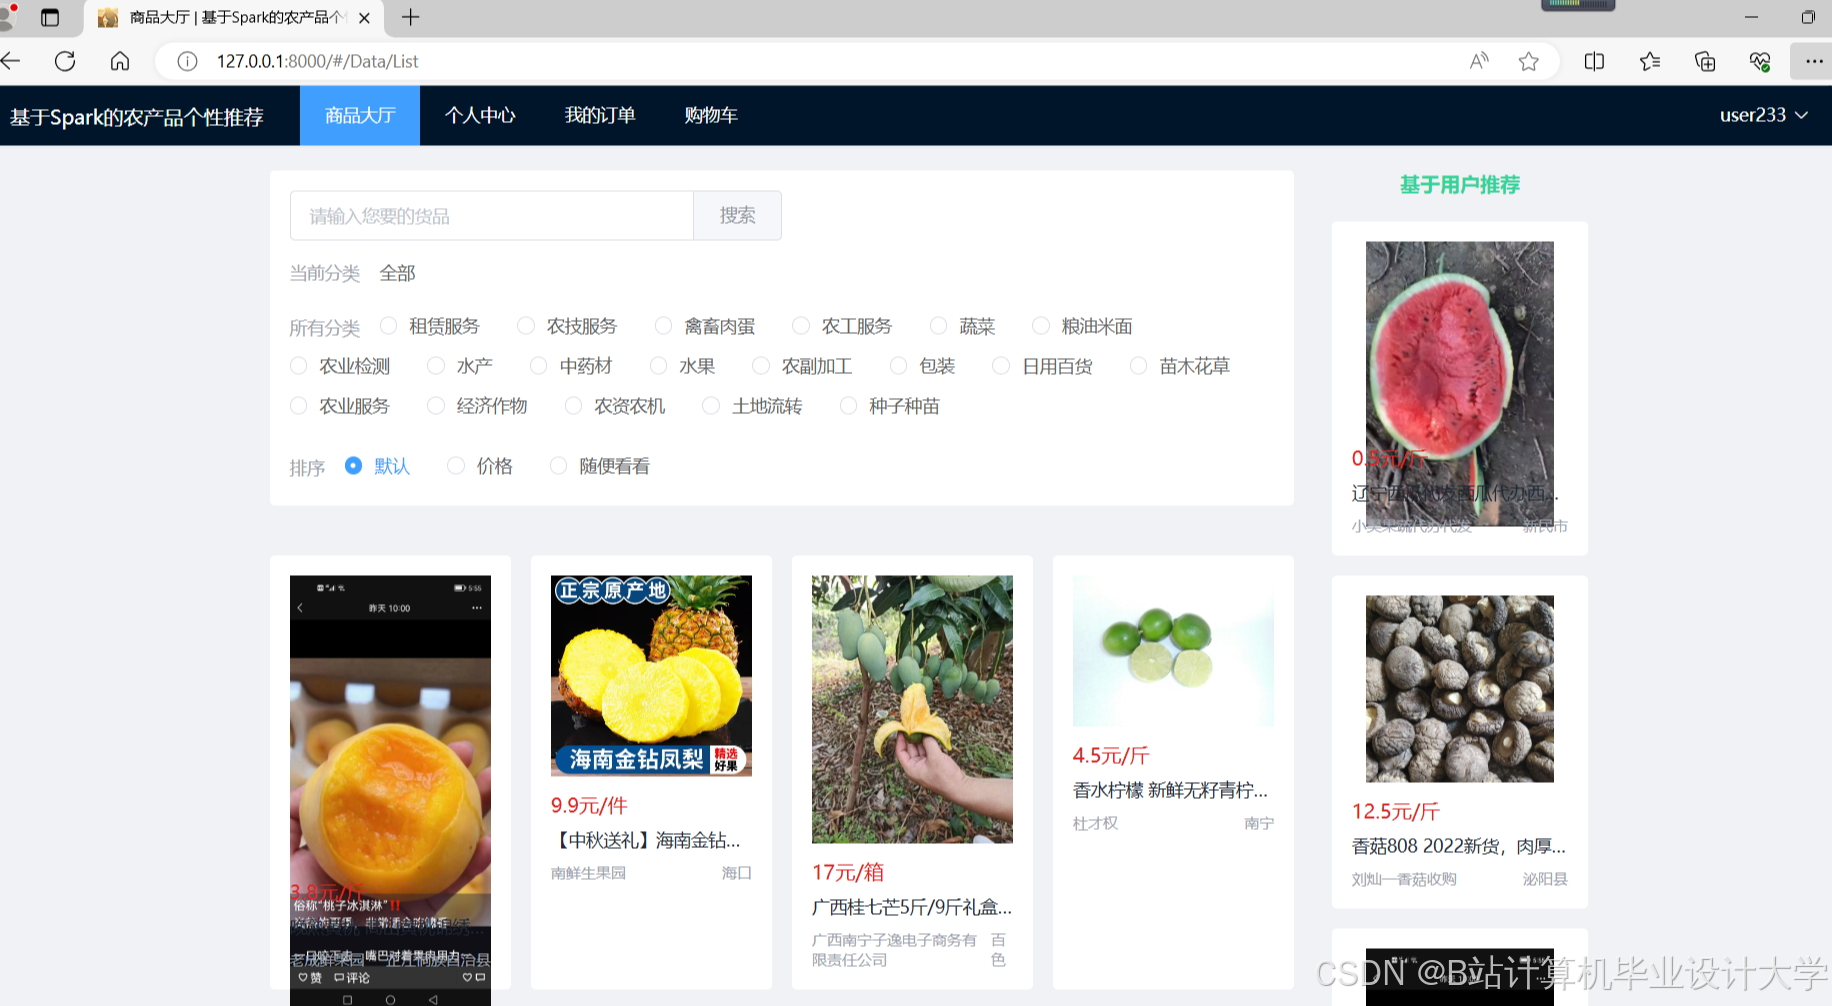Image resolution: width=1832 pixels, height=1006 pixels.
Task: Click the 海南金钻凤梨 pineapple thumbnail
Action: click(x=651, y=675)
